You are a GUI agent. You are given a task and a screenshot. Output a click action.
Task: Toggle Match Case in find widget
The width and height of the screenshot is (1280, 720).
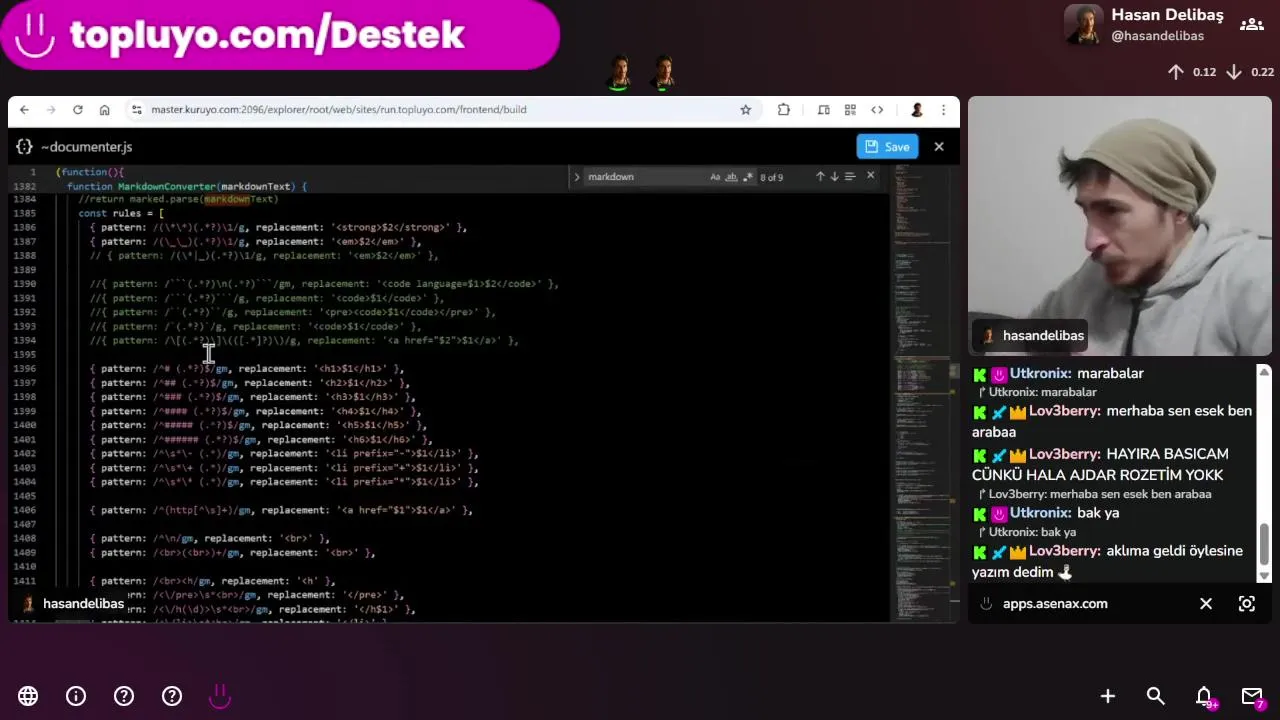tap(715, 177)
